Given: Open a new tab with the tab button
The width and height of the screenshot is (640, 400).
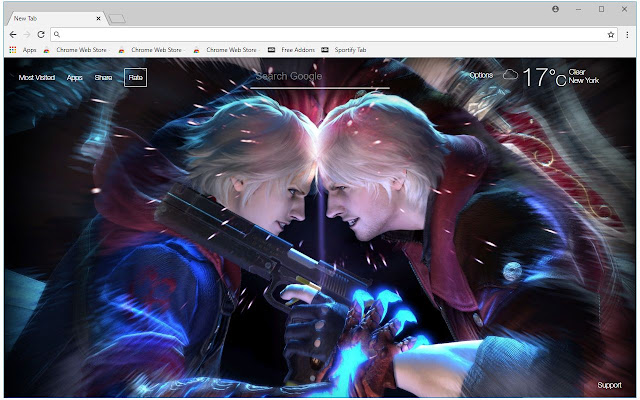Looking at the screenshot, I should point(117,19).
